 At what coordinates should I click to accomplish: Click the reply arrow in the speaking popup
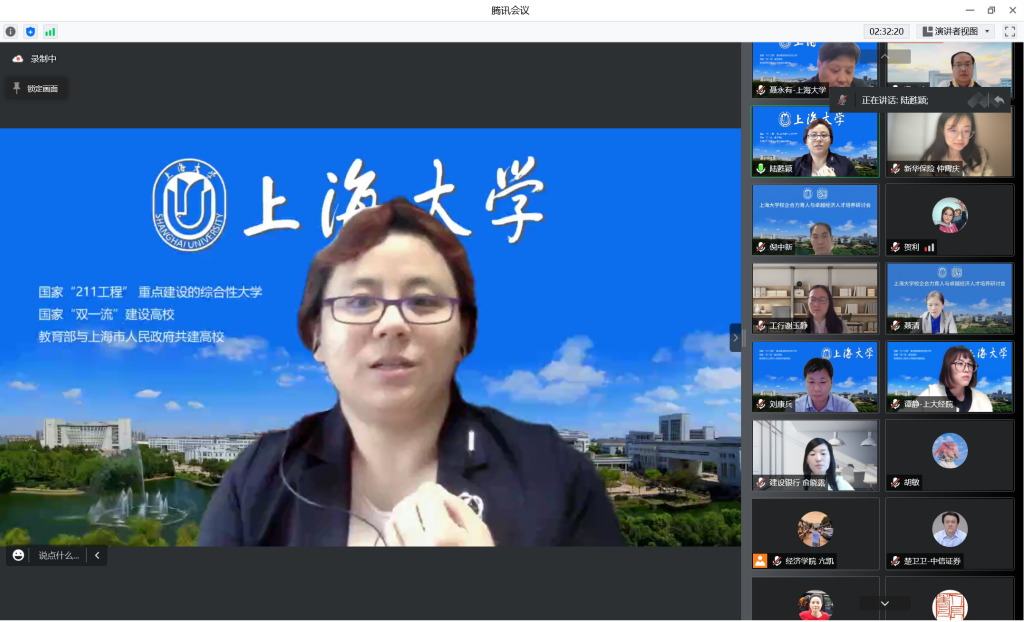coord(999,100)
